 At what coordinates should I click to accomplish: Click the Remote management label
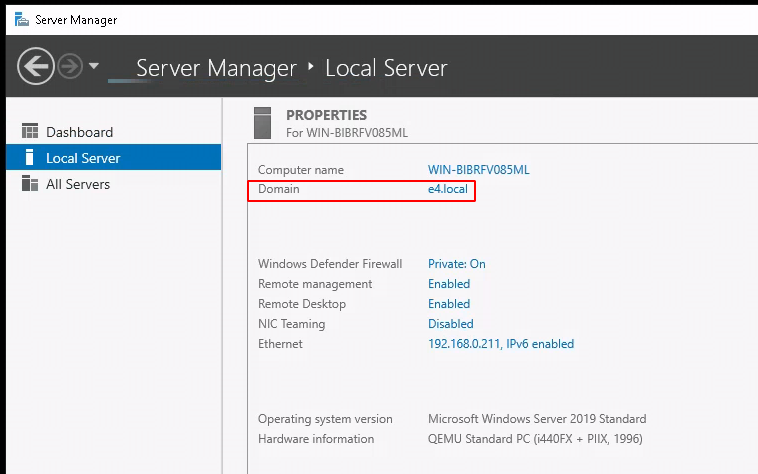(x=315, y=284)
